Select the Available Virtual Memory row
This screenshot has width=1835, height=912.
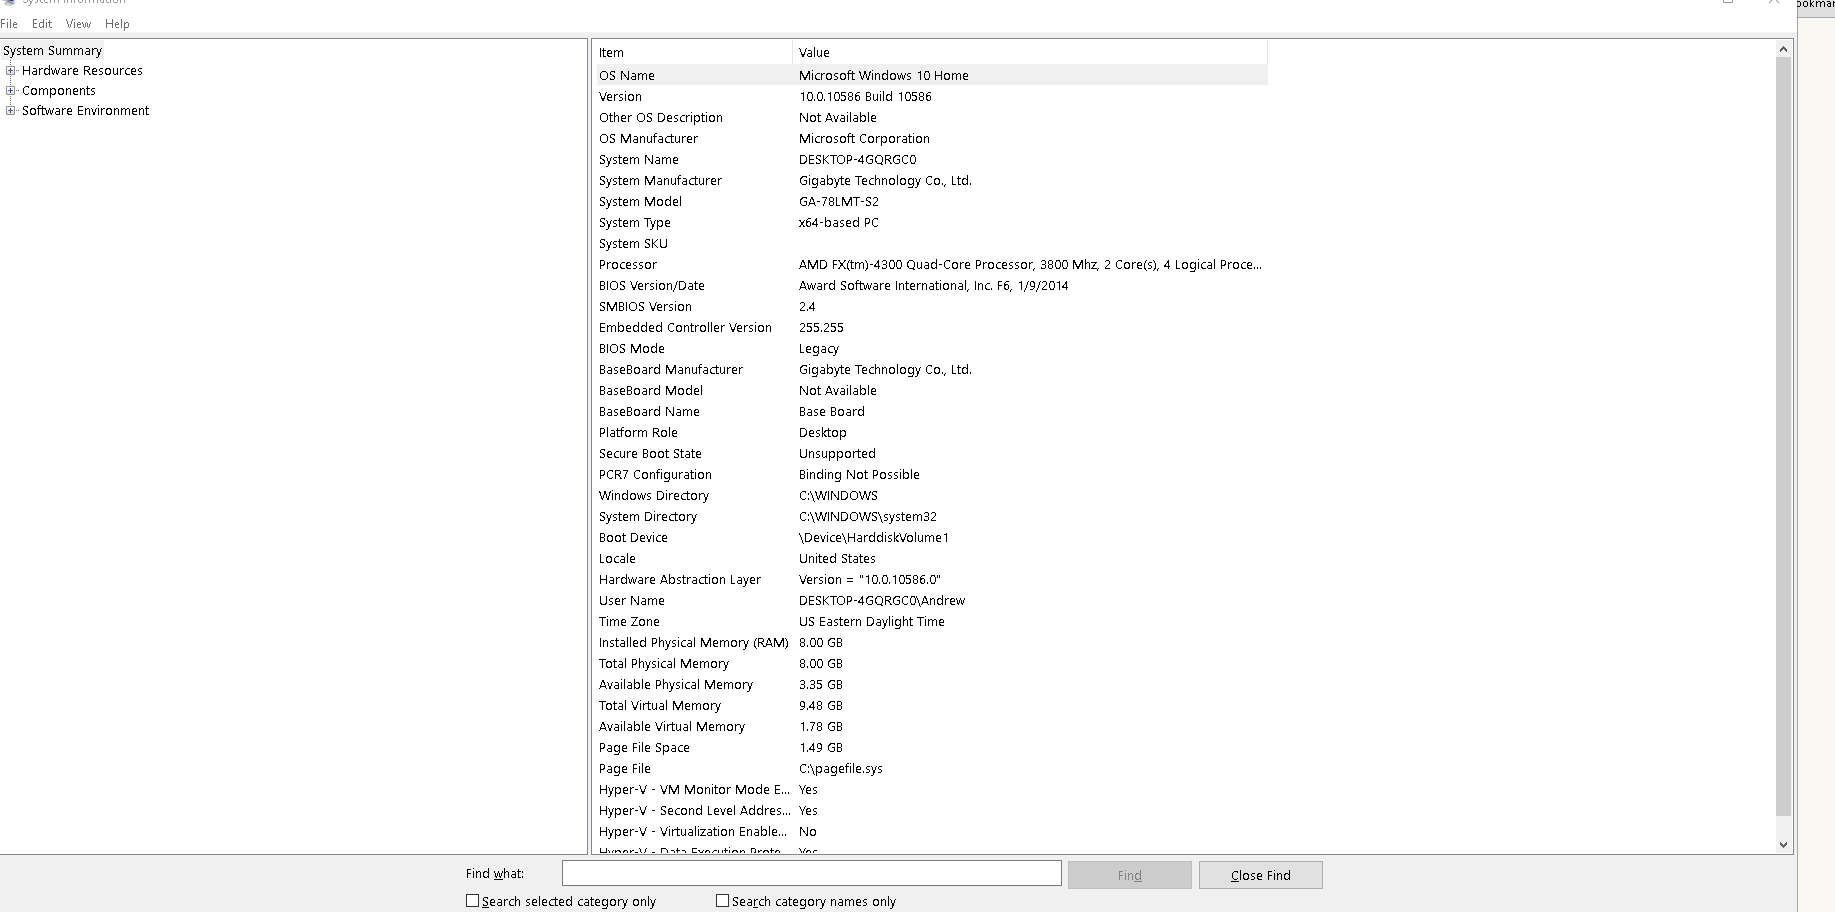(932, 727)
